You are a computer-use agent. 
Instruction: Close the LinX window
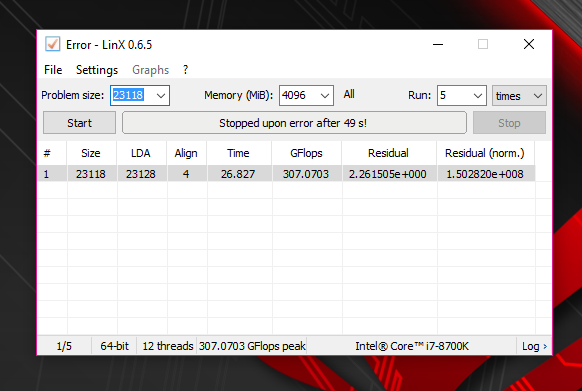(529, 44)
